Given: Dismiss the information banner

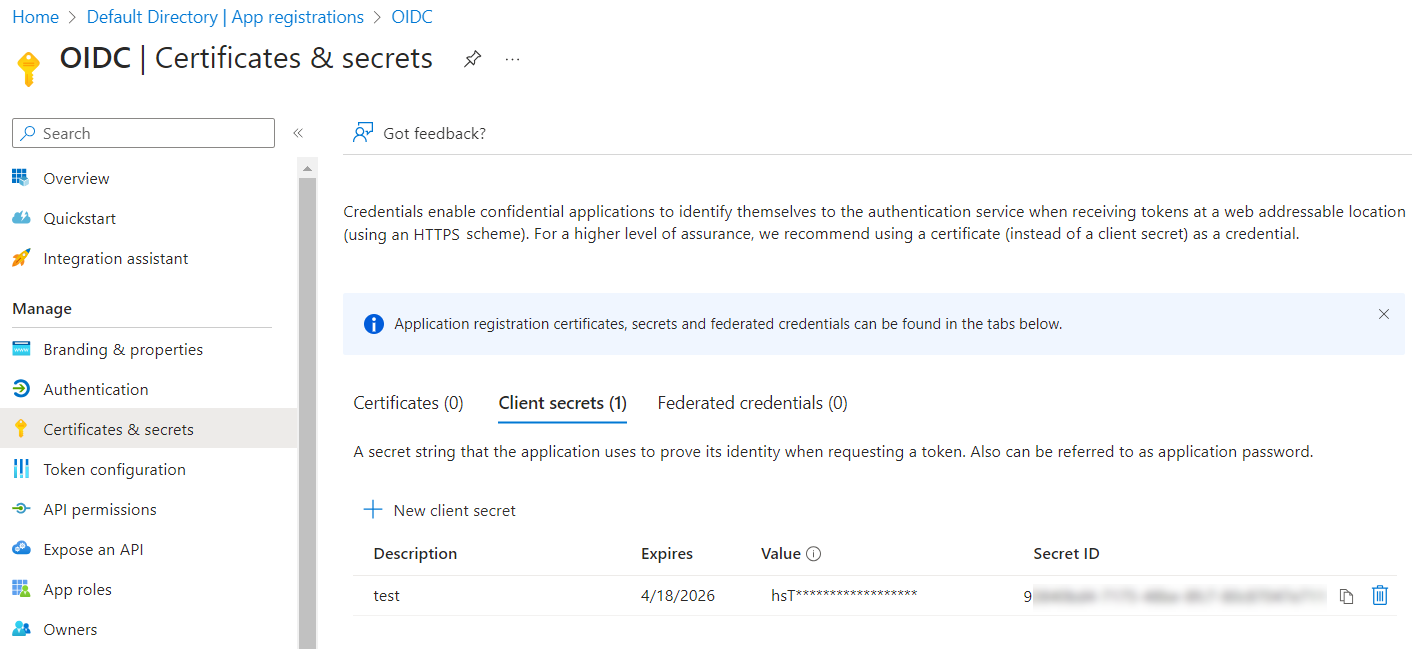Looking at the screenshot, I should point(1384,314).
